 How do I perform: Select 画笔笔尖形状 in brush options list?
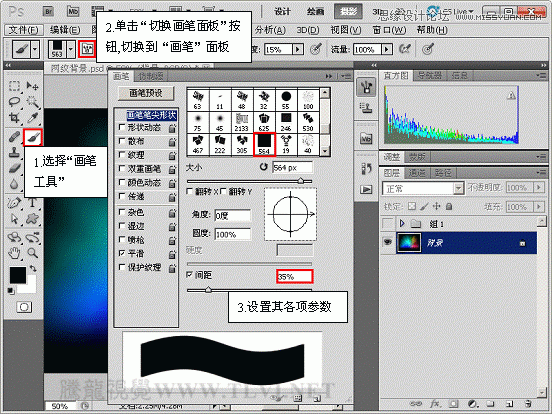(151, 115)
